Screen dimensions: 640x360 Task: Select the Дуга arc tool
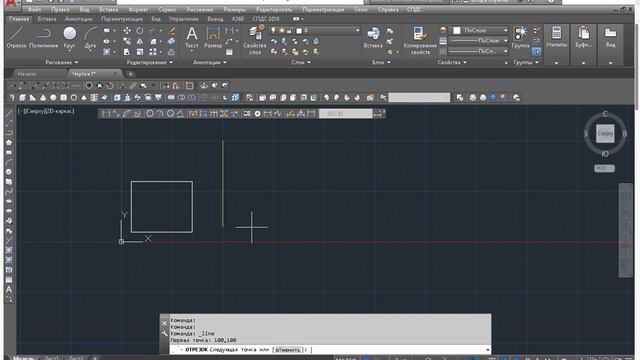[x=90, y=38]
